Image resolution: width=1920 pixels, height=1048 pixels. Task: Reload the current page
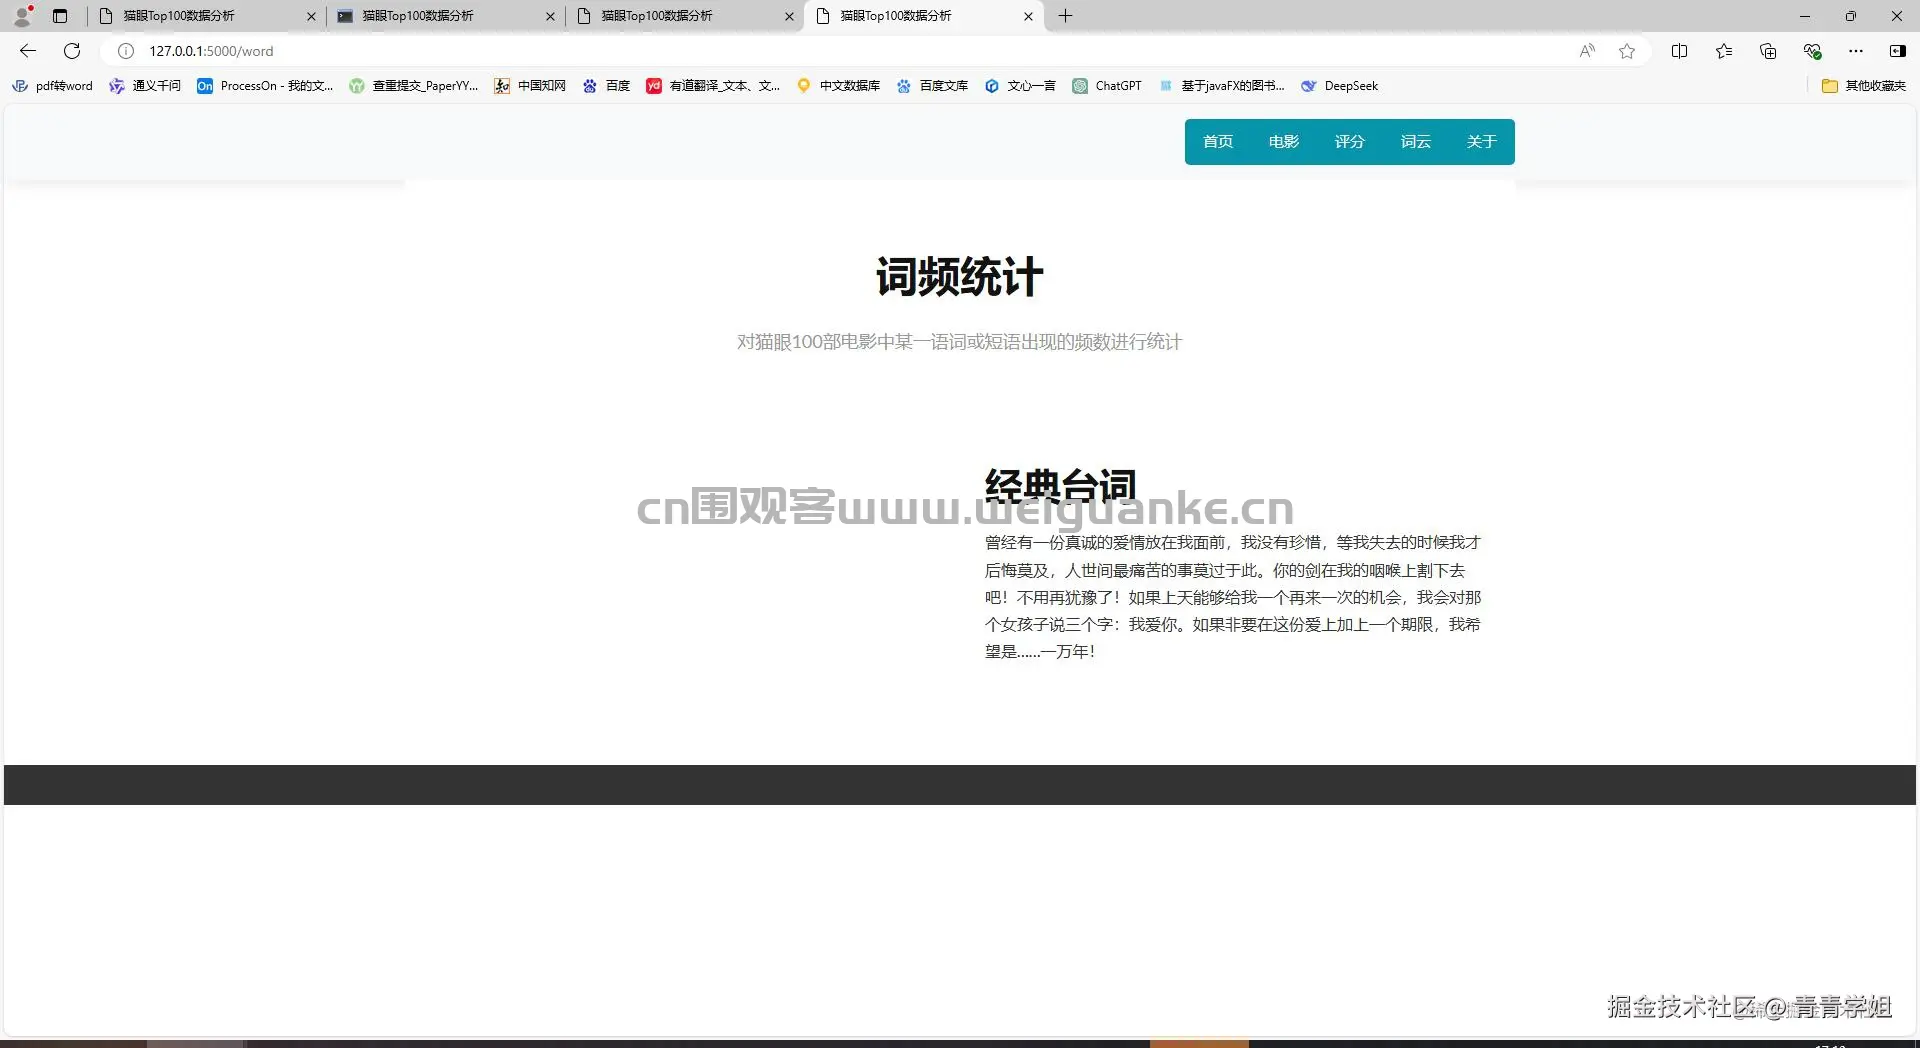(x=72, y=51)
